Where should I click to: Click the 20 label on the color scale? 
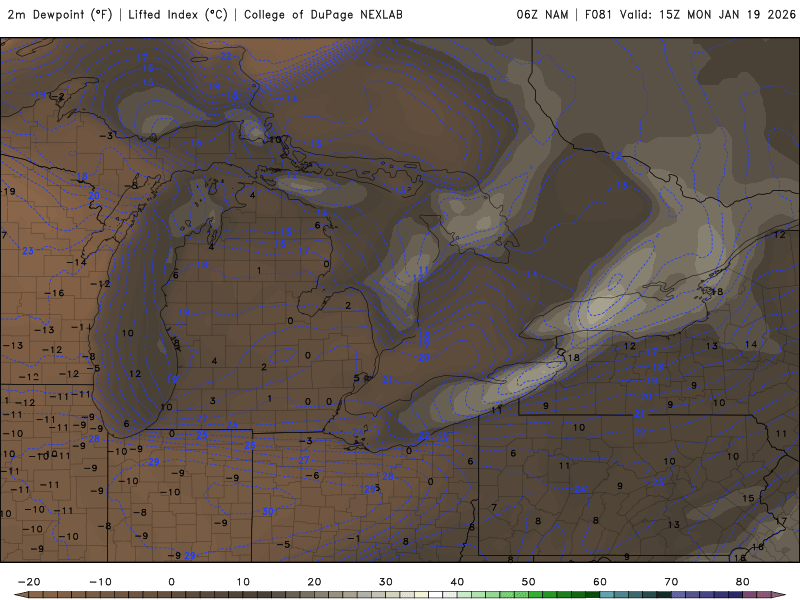point(314,582)
